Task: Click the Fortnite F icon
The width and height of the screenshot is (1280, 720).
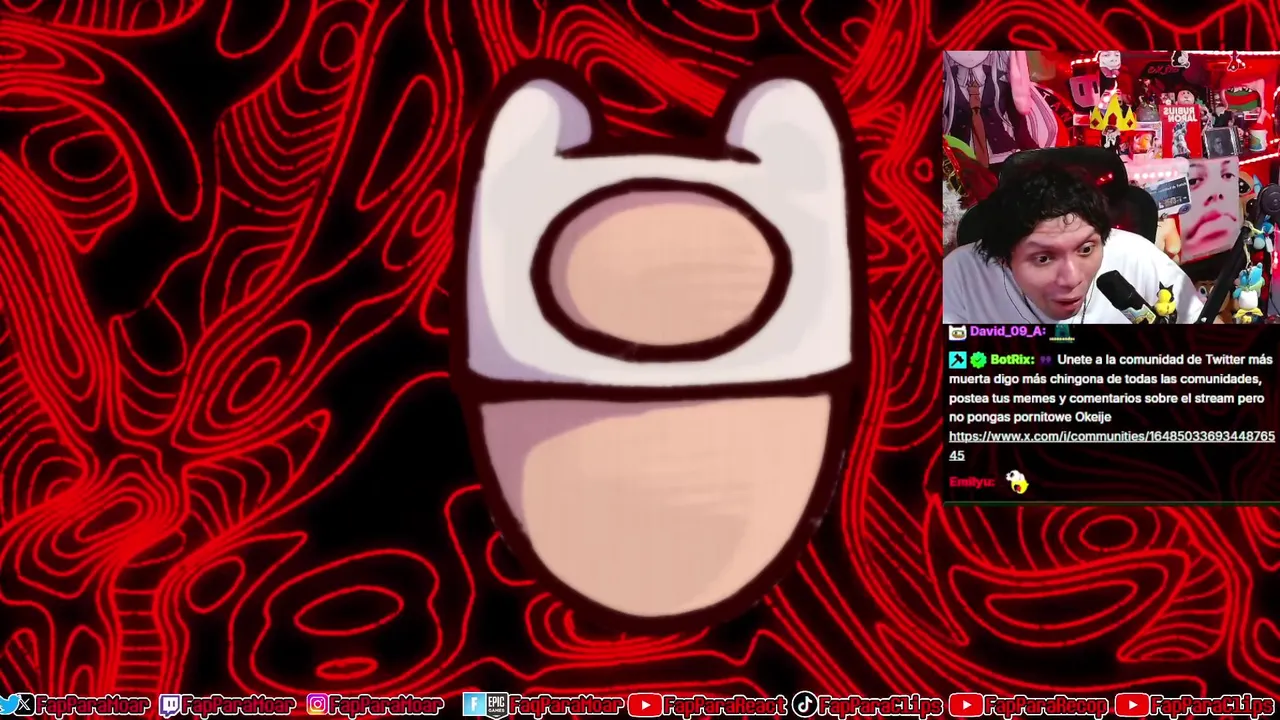Action: [x=473, y=704]
